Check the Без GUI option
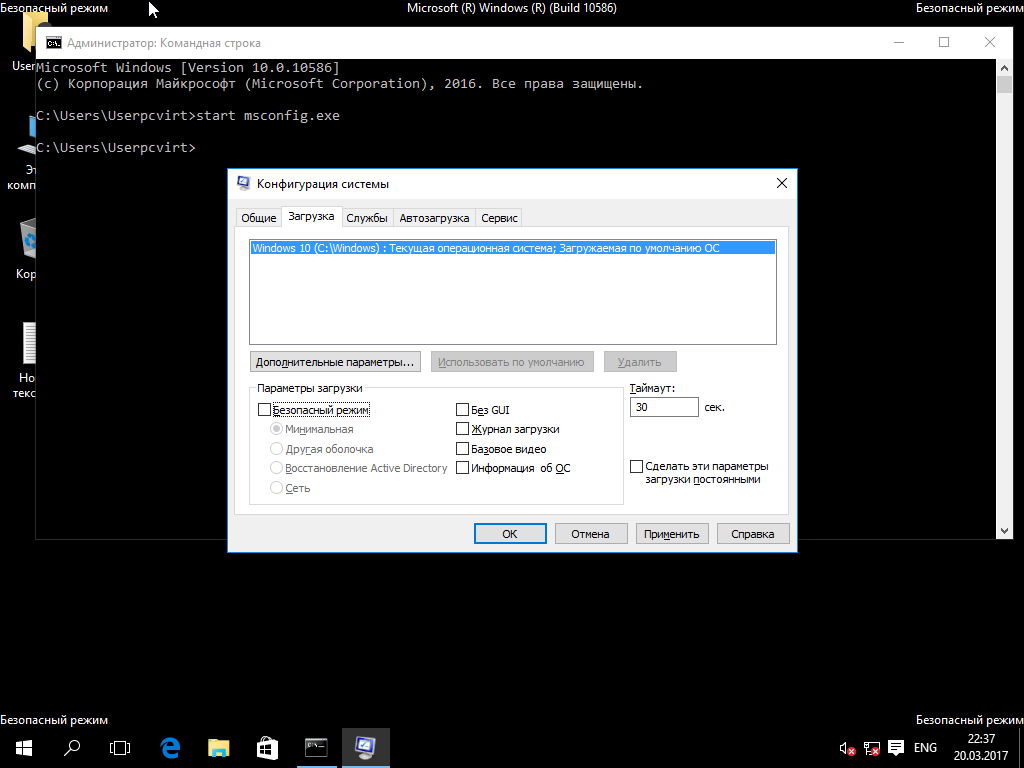The width and height of the screenshot is (1024, 768). [462, 410]
